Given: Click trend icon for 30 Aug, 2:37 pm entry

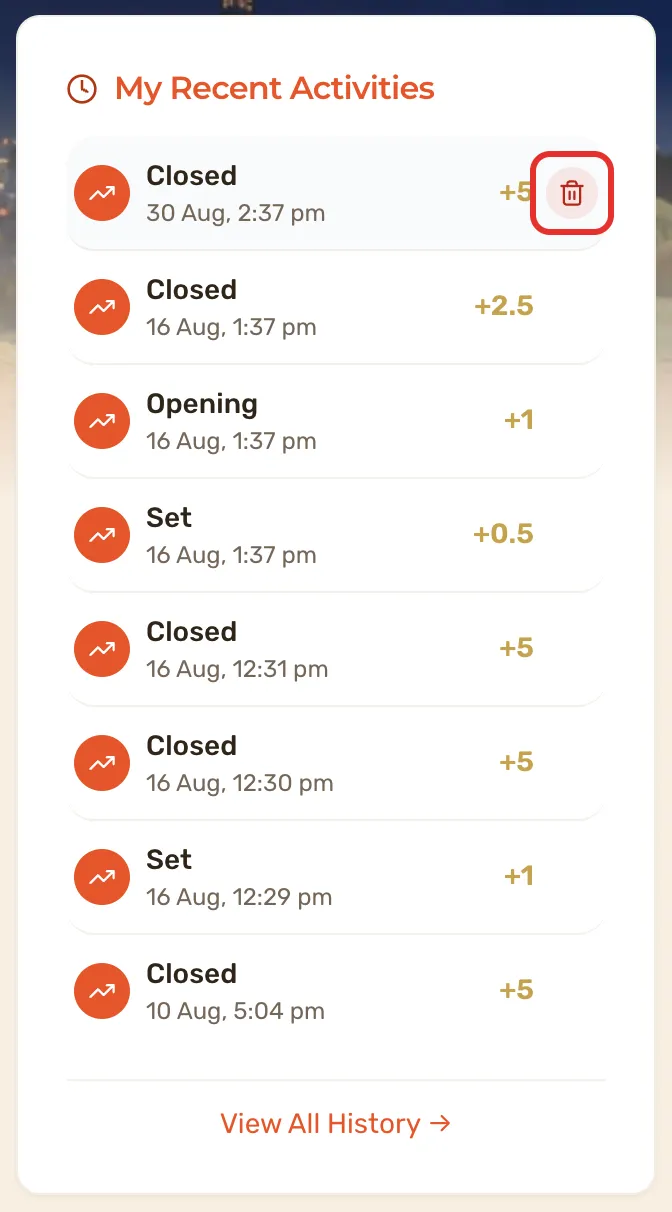Looking at the screenshot, I should coord(102,193).
